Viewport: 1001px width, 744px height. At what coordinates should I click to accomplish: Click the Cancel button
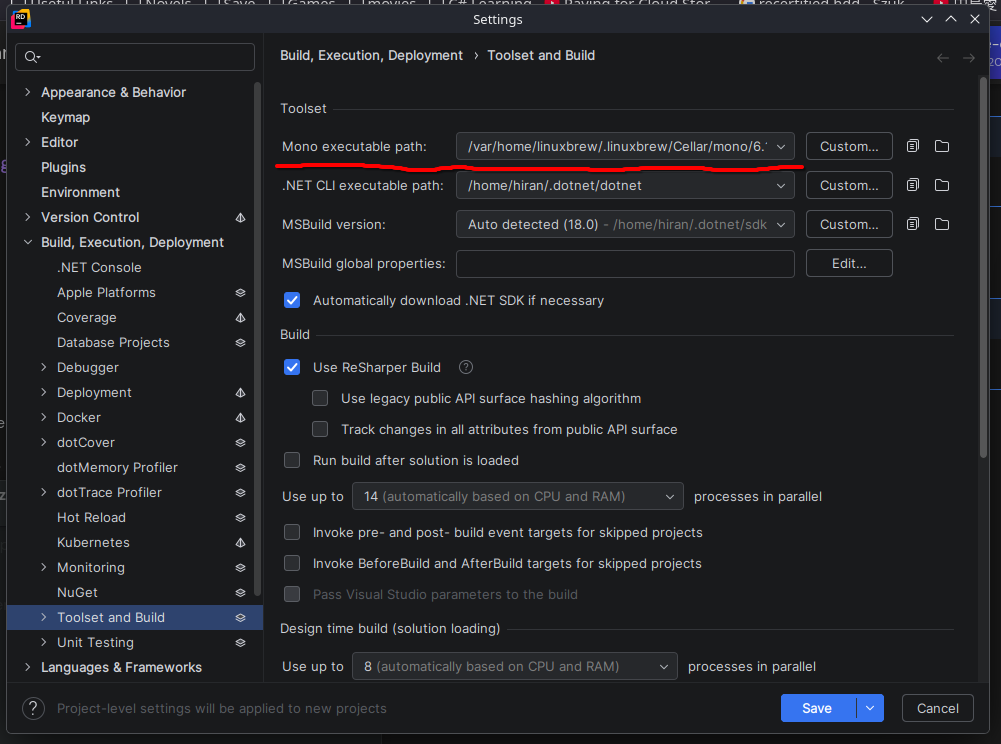(x=937, y=708)
